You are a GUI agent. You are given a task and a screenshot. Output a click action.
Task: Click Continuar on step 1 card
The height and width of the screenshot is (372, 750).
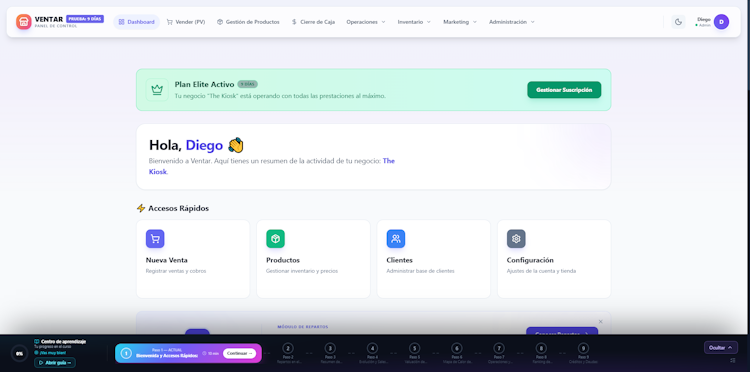point(239,353)
